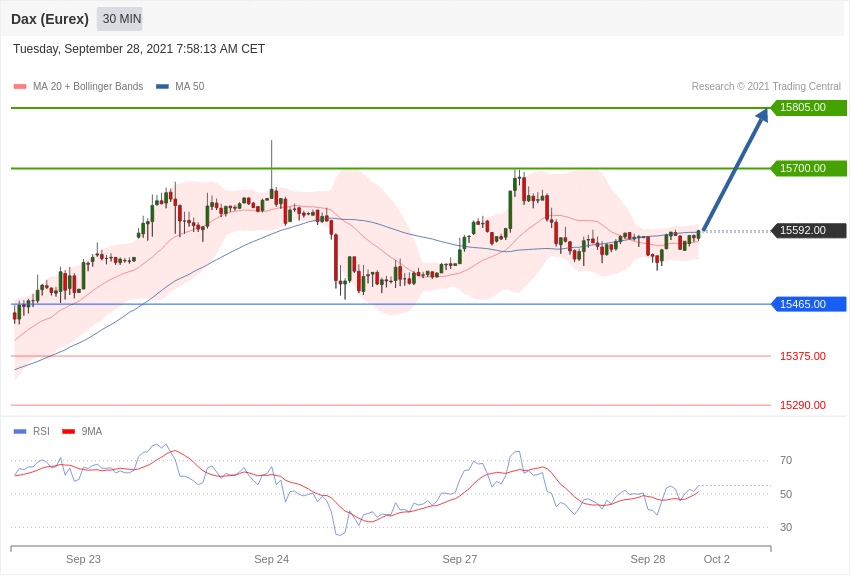The image size is (850, 576).
Task: Click the RSI 70 level label
Action: coord(786,461)
